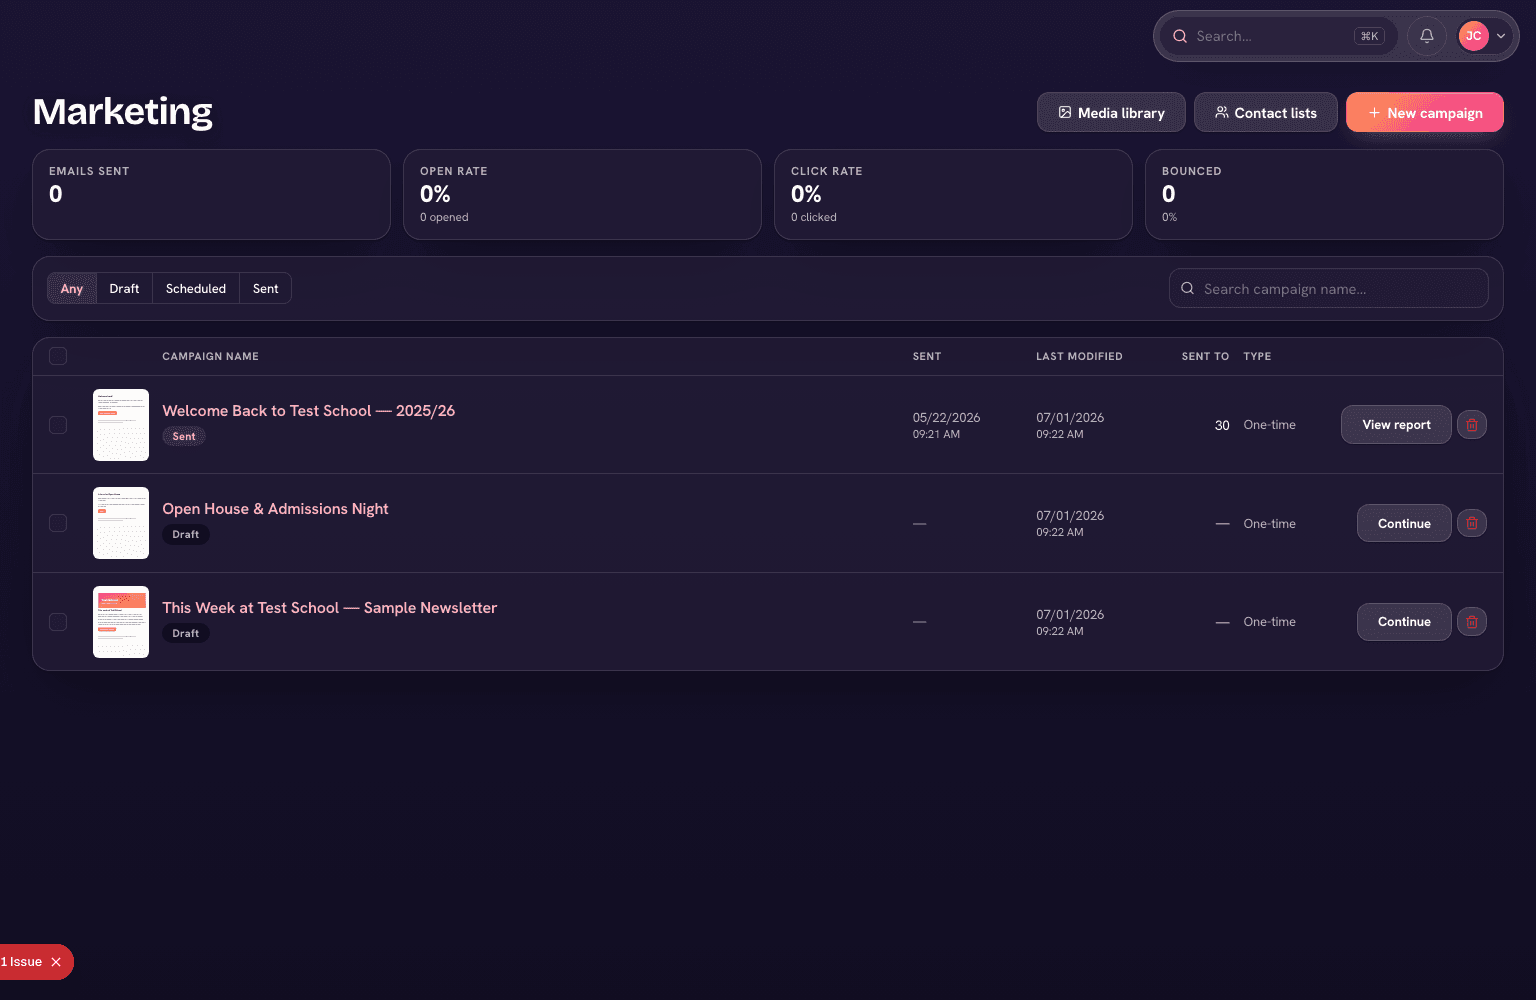Open the Open House & Admissions Night link
Screen dimensions: 1536x1000
pyautogui.click(x=275, y=509)
